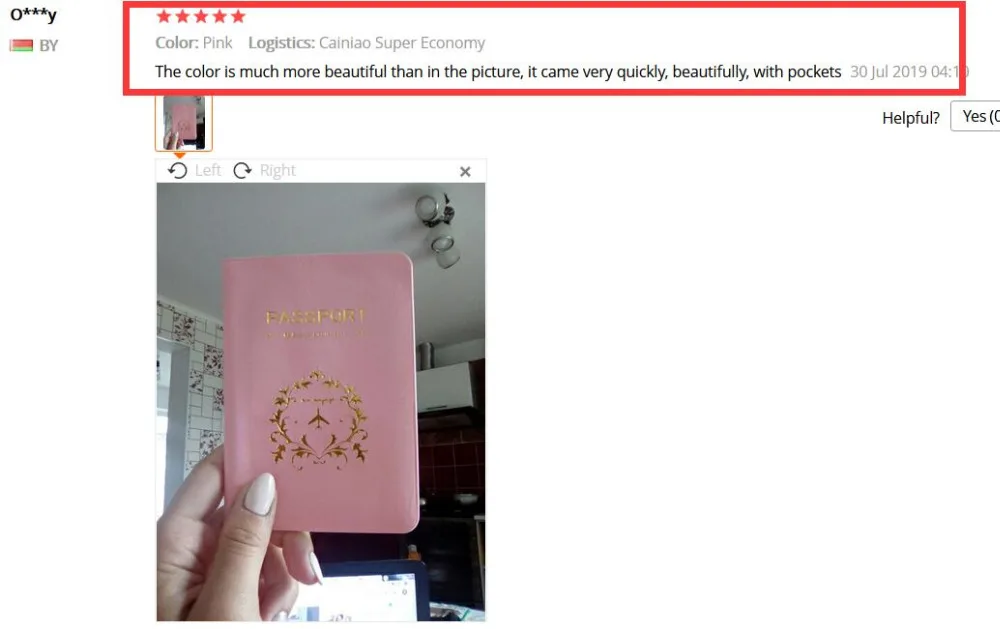Viewport: 1000px width, 629px height.
Task: Click the Belarus flag icon
Action: (21, 45)
